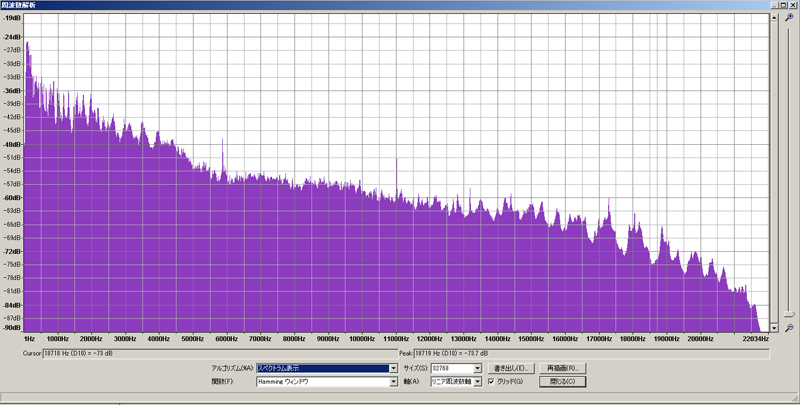Click the Cursor readout field
Viewport: 800px width, 405px height.
pyautogui.click(x=220, y=353)
